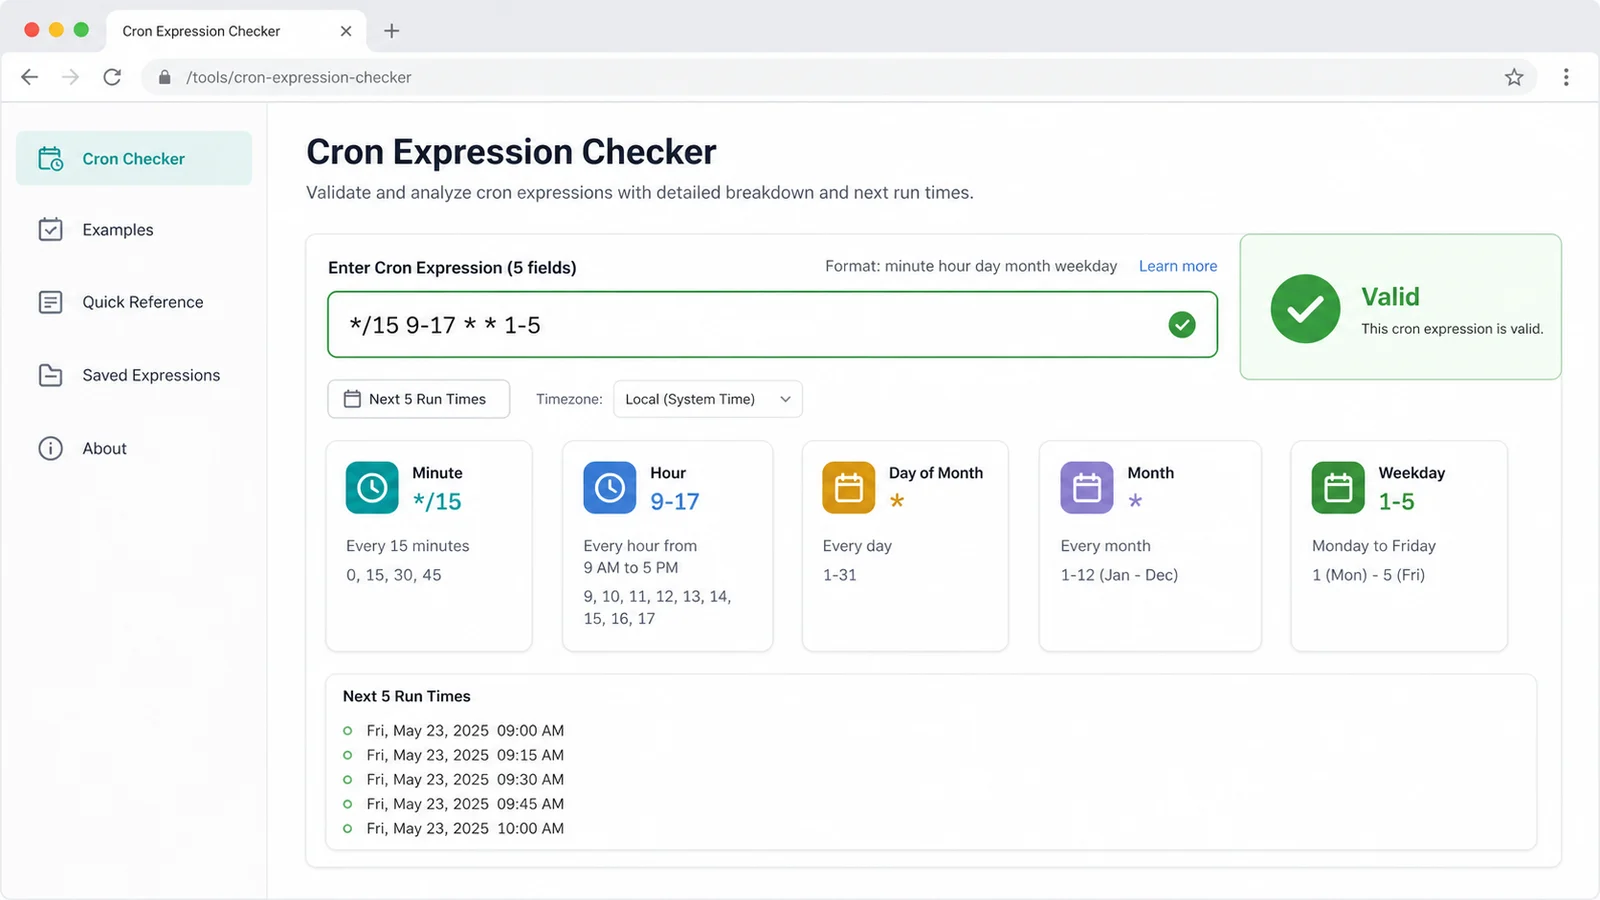1600x900 pixels.
Task: Click the calendar icon in Next 5 Run Times button
Action: coord(352,399)
